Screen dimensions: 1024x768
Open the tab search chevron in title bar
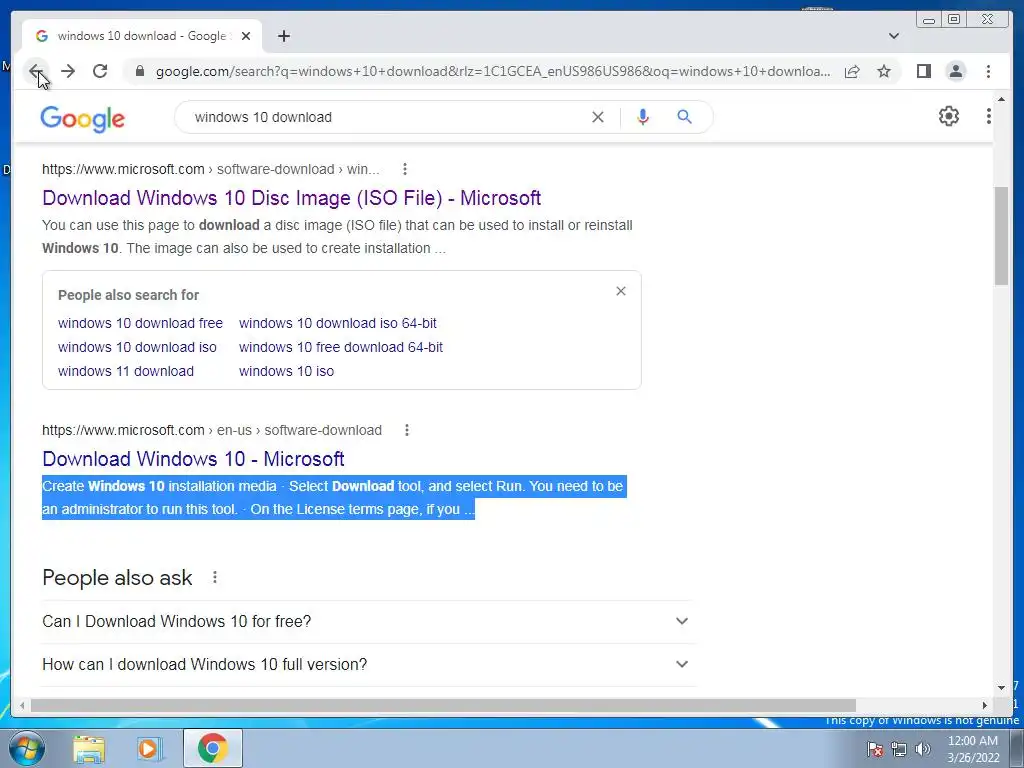[x=894, y=36]
